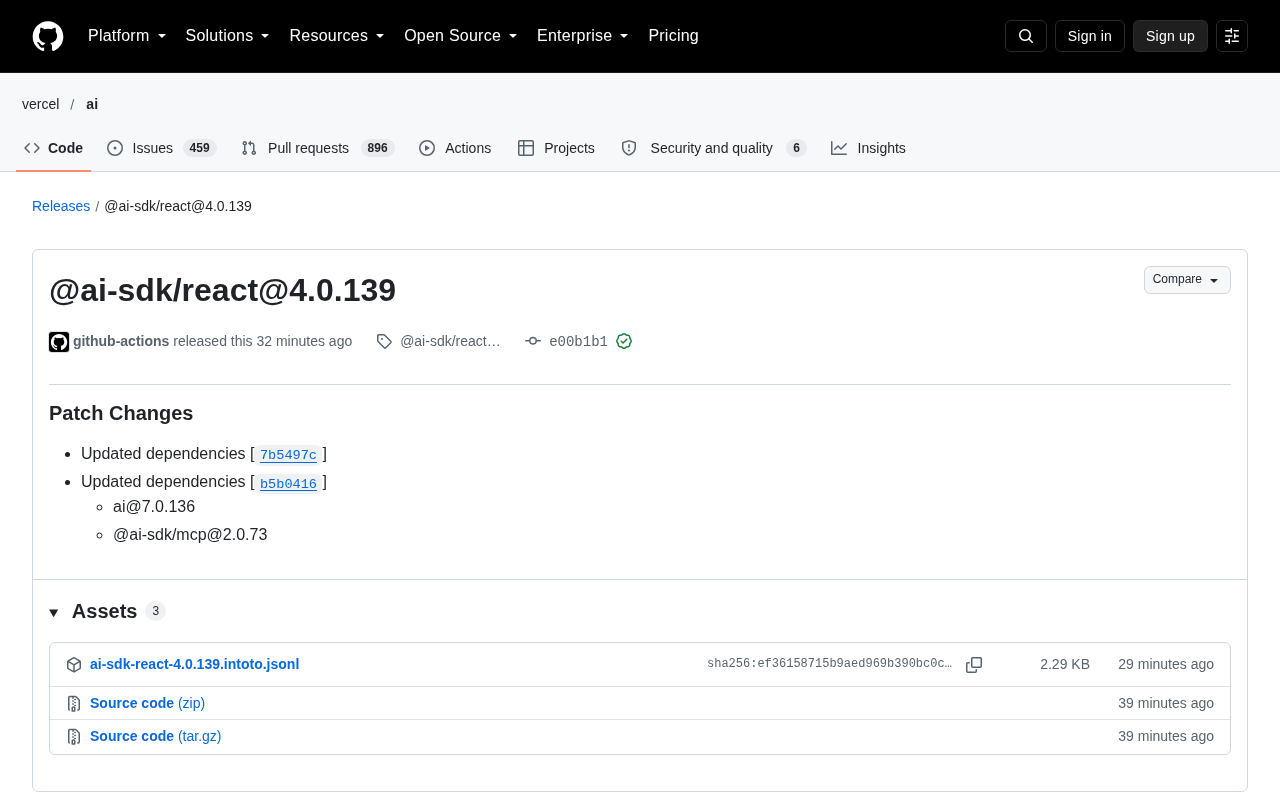Click the @ai-sdk/react@4.0.139 release heading
This screenshot has height=800, width=1280.
tap(222, 290)
